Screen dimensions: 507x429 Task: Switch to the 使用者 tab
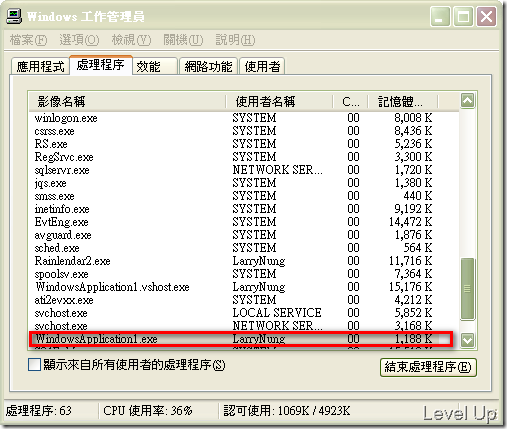pos(262,66)
